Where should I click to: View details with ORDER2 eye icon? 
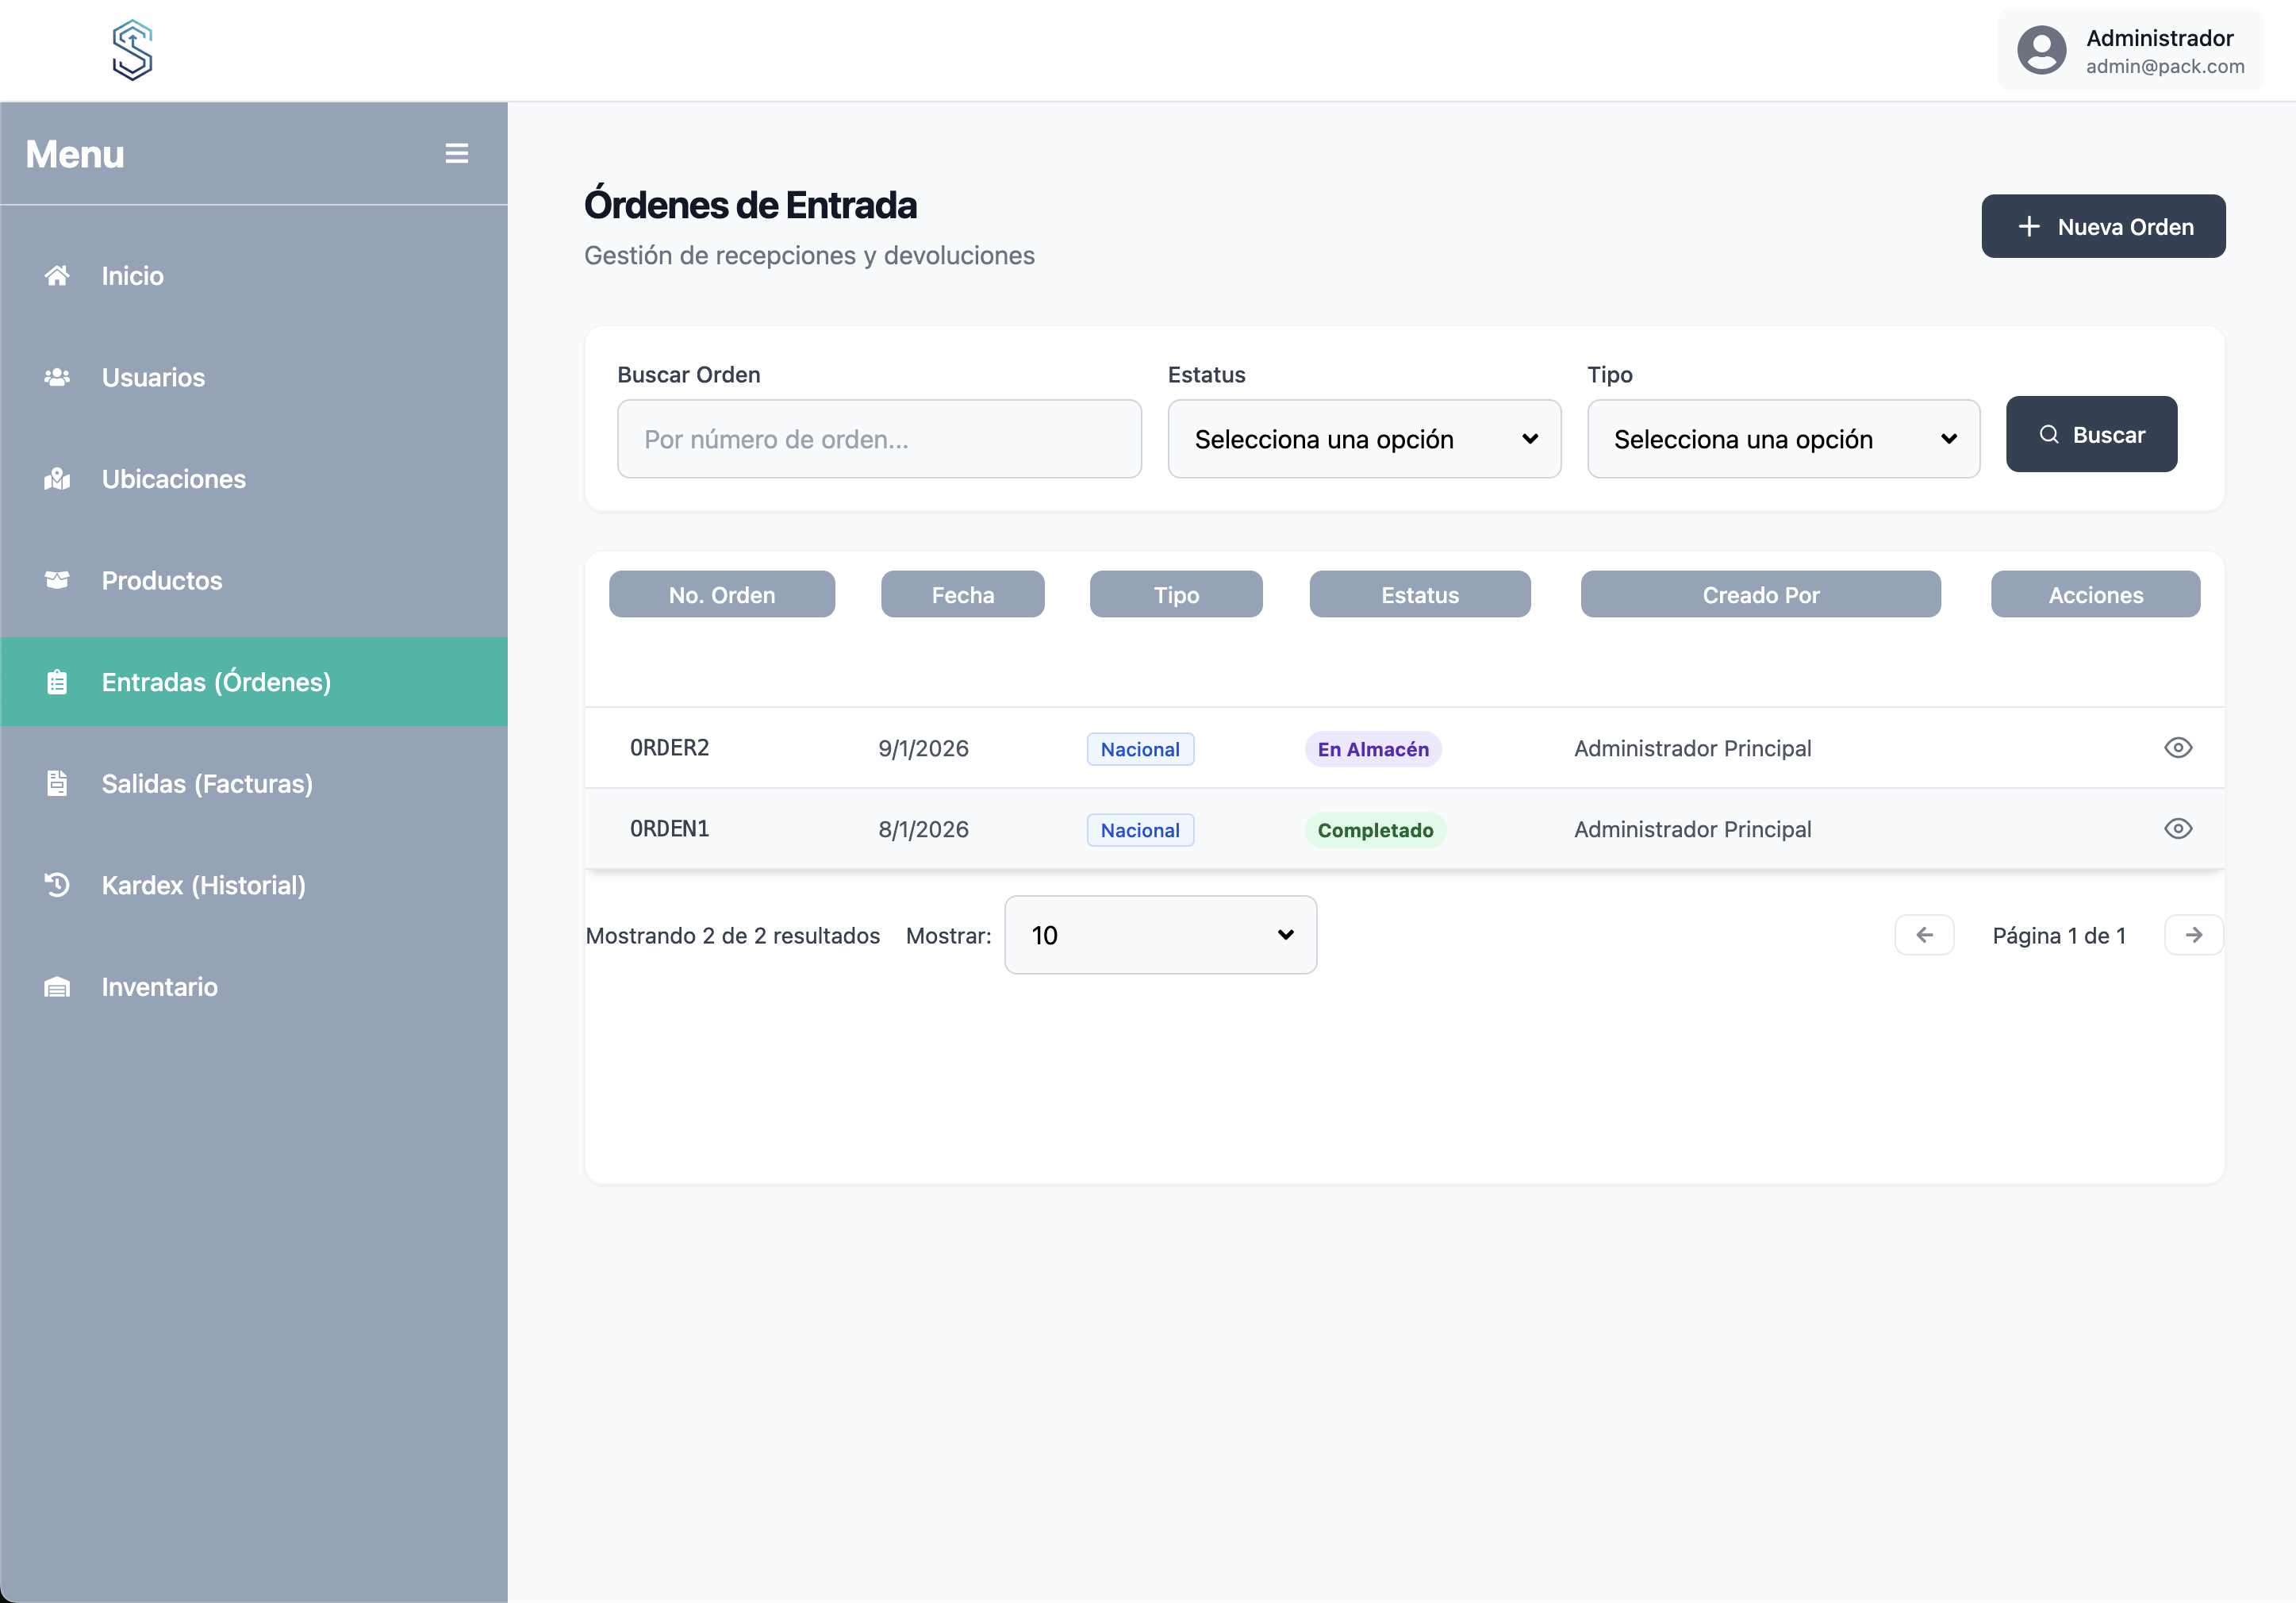point(2178,748)
